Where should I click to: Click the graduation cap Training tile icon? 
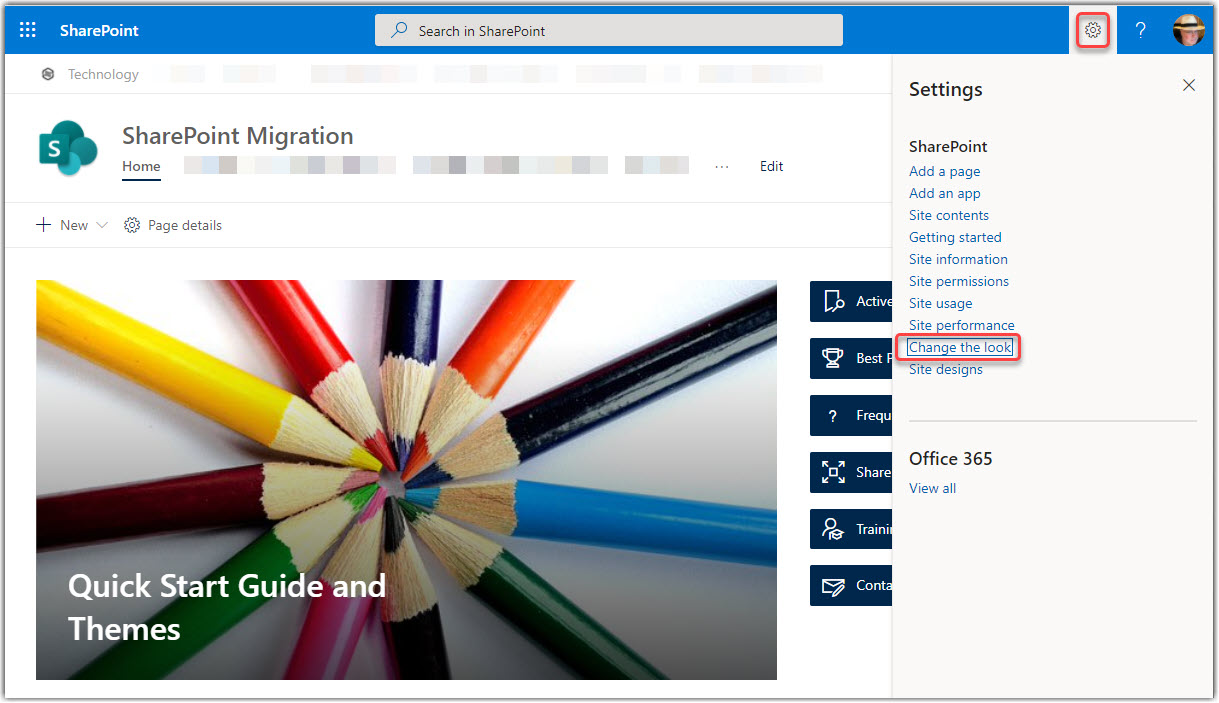pyautogui.click(x=835, y=528)
